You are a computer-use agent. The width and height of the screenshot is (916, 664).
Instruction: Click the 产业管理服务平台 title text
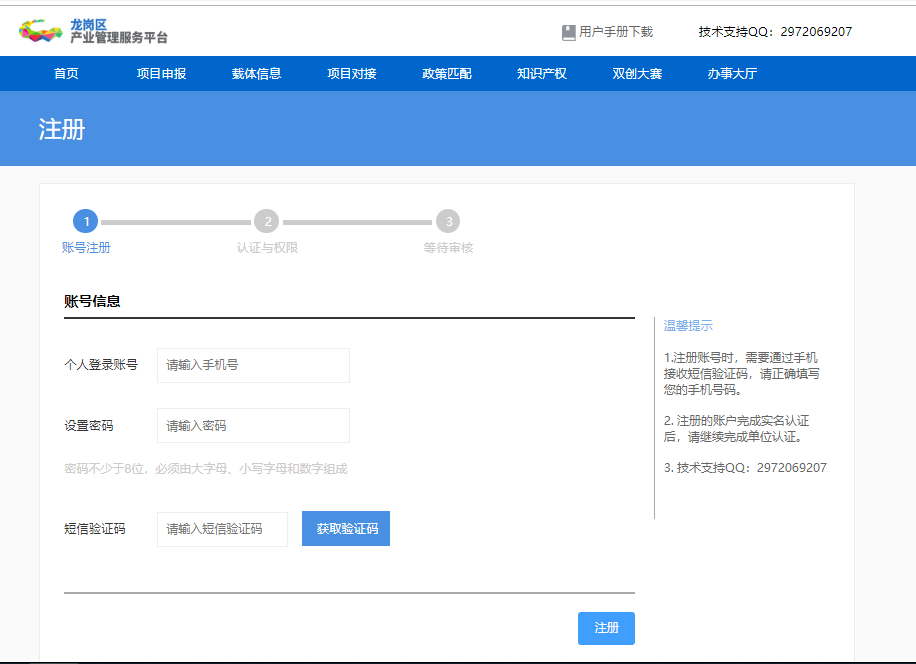pos(119,38)
